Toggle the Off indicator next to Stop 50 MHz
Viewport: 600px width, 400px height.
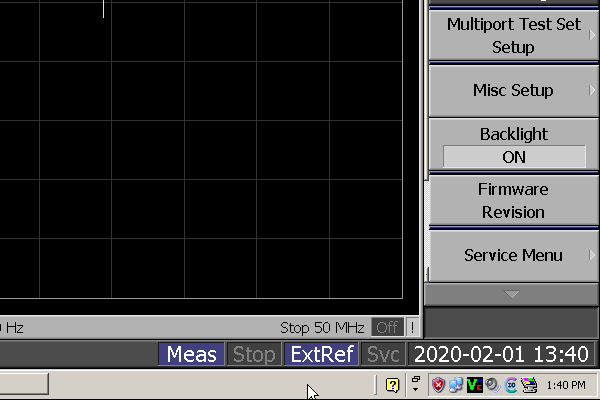point(387,327)
